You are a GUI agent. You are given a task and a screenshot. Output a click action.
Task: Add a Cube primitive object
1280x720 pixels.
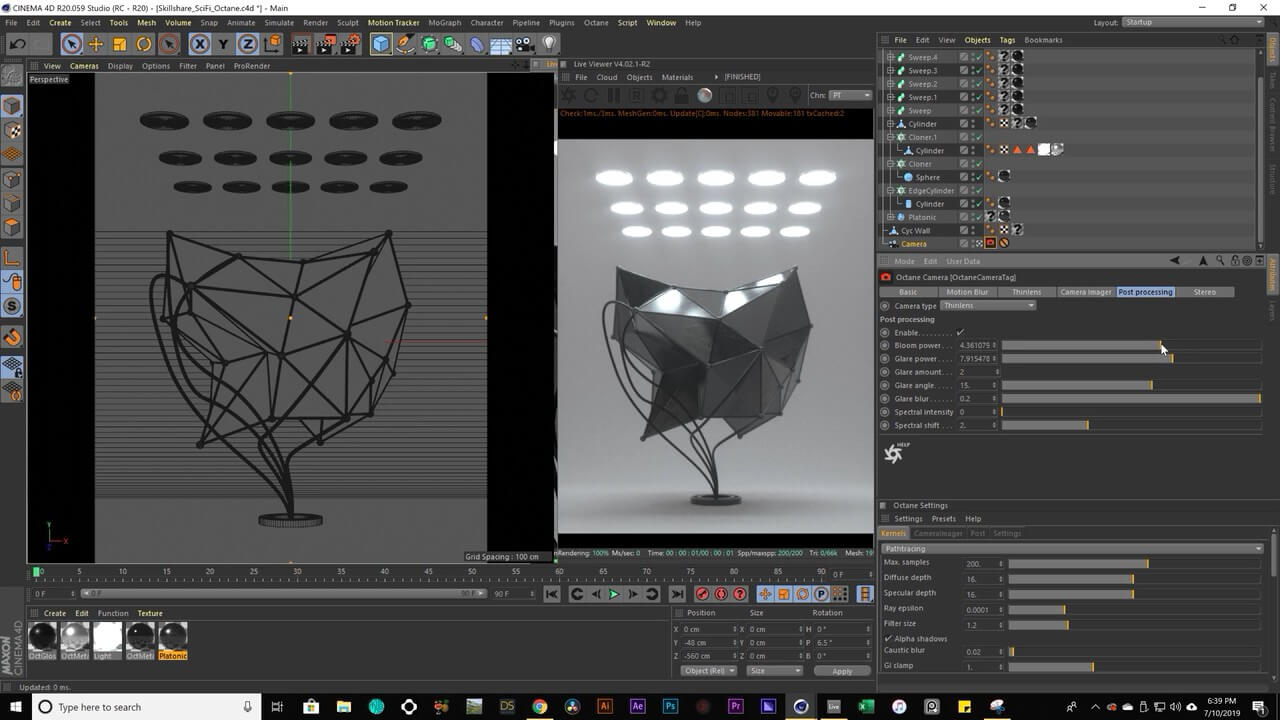click(381, 44)
